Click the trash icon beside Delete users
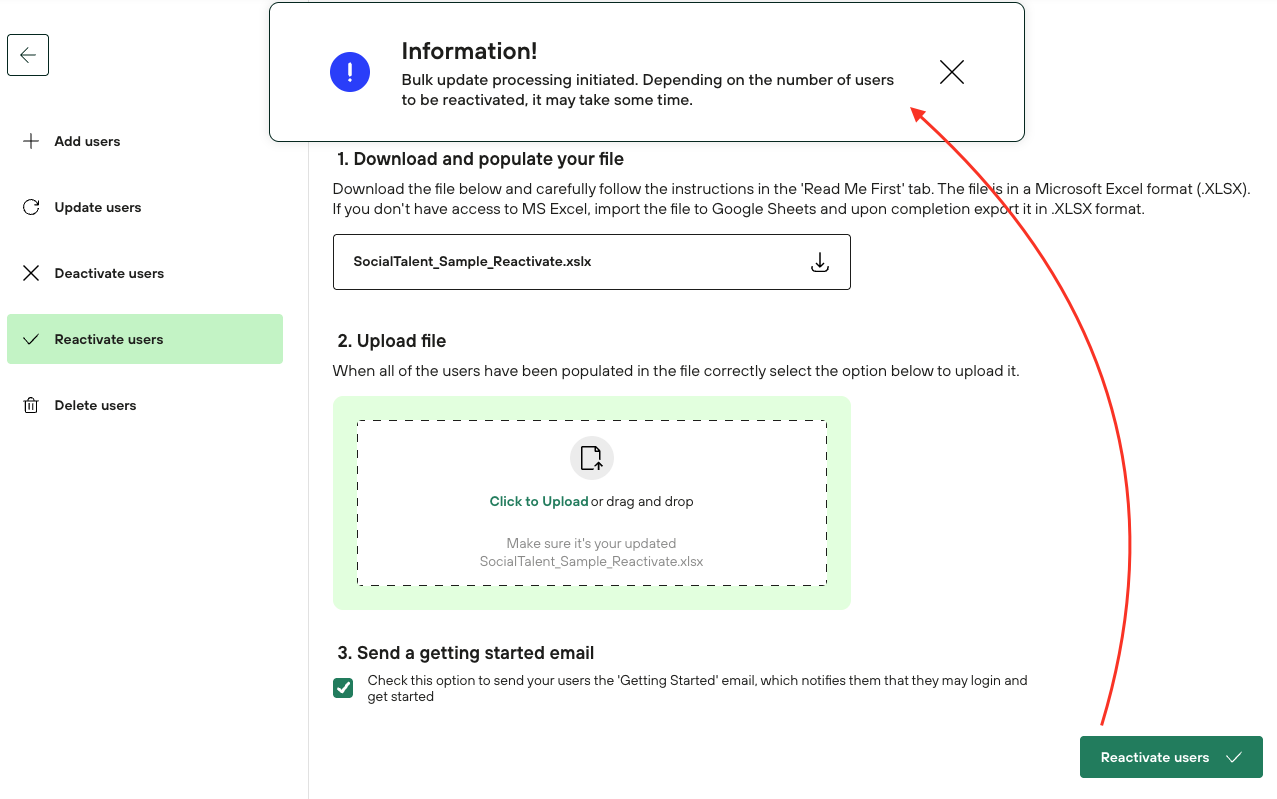 (x=31, y=405)
